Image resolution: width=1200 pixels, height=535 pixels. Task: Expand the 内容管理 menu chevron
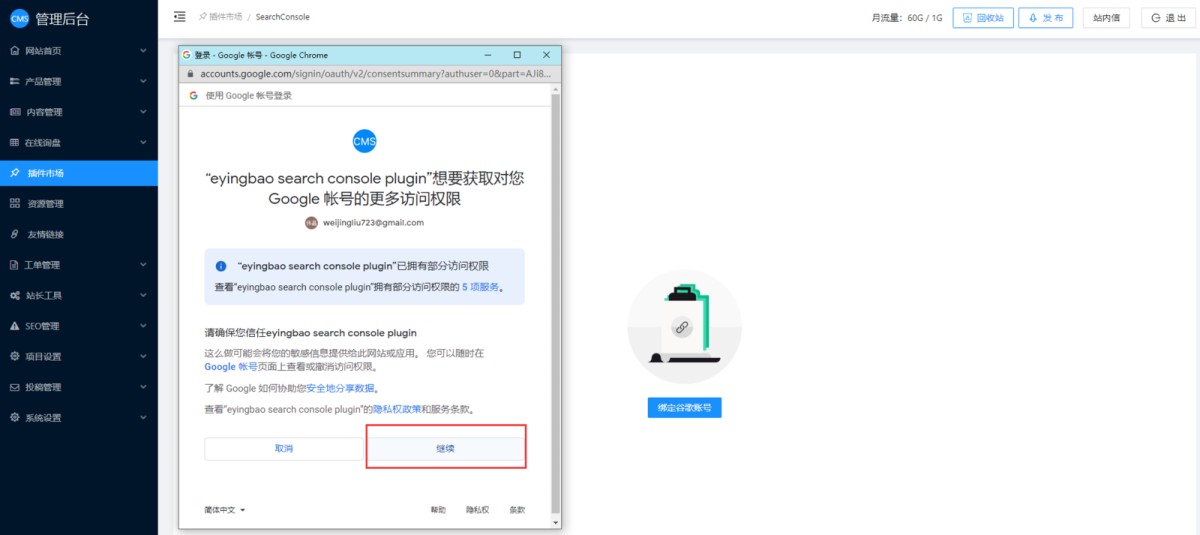[143, 112]
